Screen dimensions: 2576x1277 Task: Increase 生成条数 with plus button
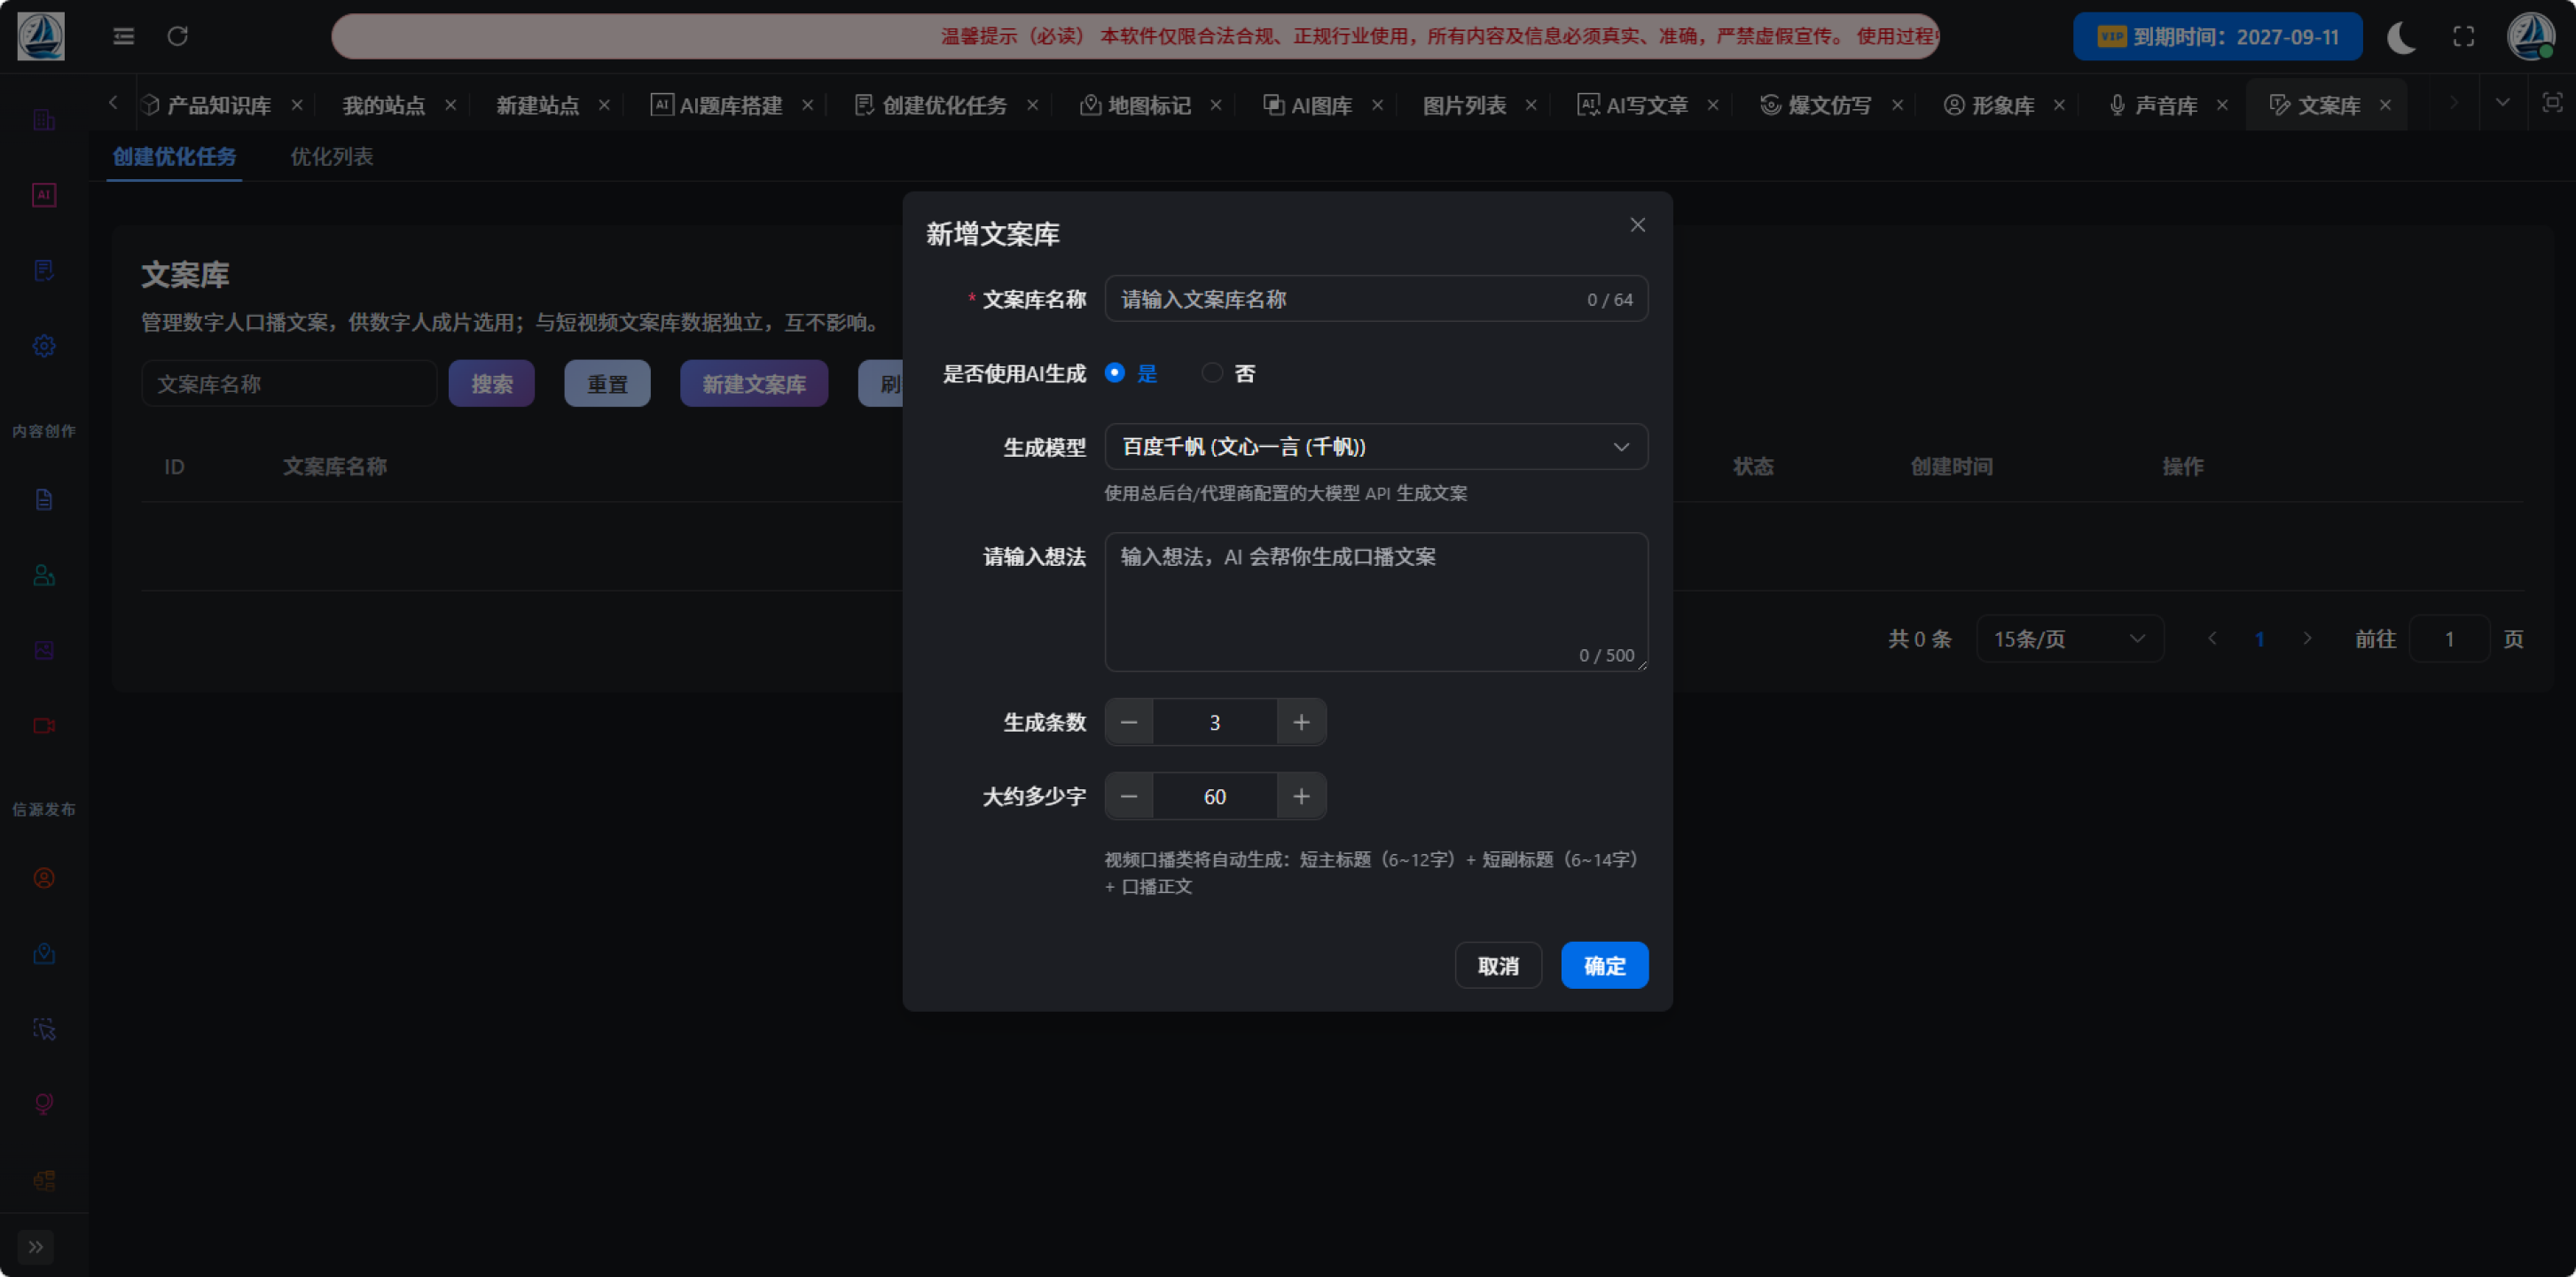[1301, 723]
